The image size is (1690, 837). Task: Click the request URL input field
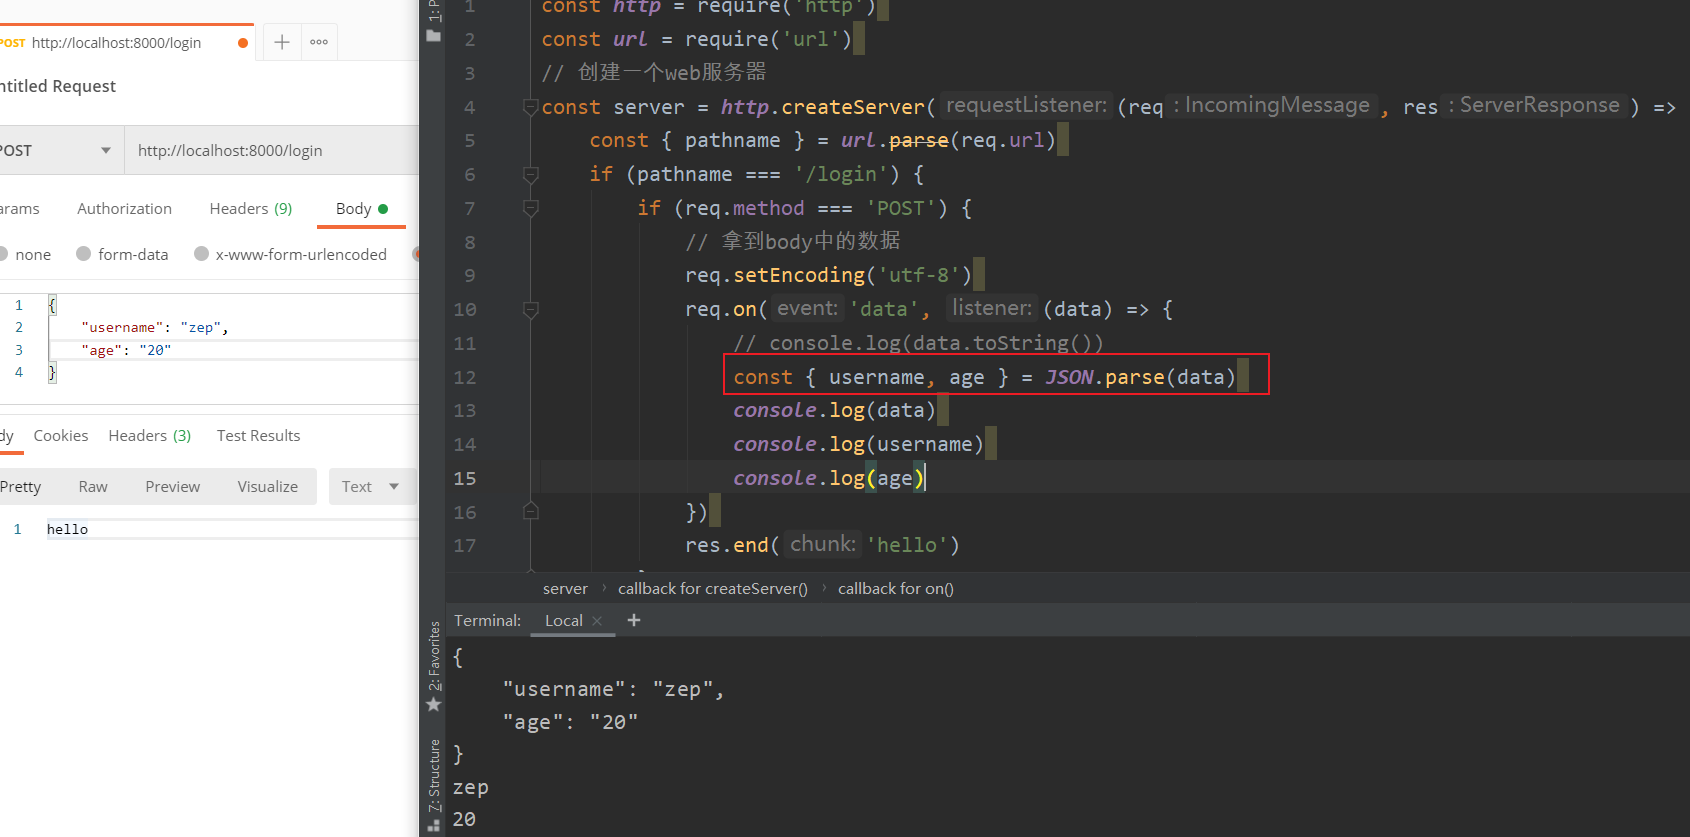tap(272, 150)
